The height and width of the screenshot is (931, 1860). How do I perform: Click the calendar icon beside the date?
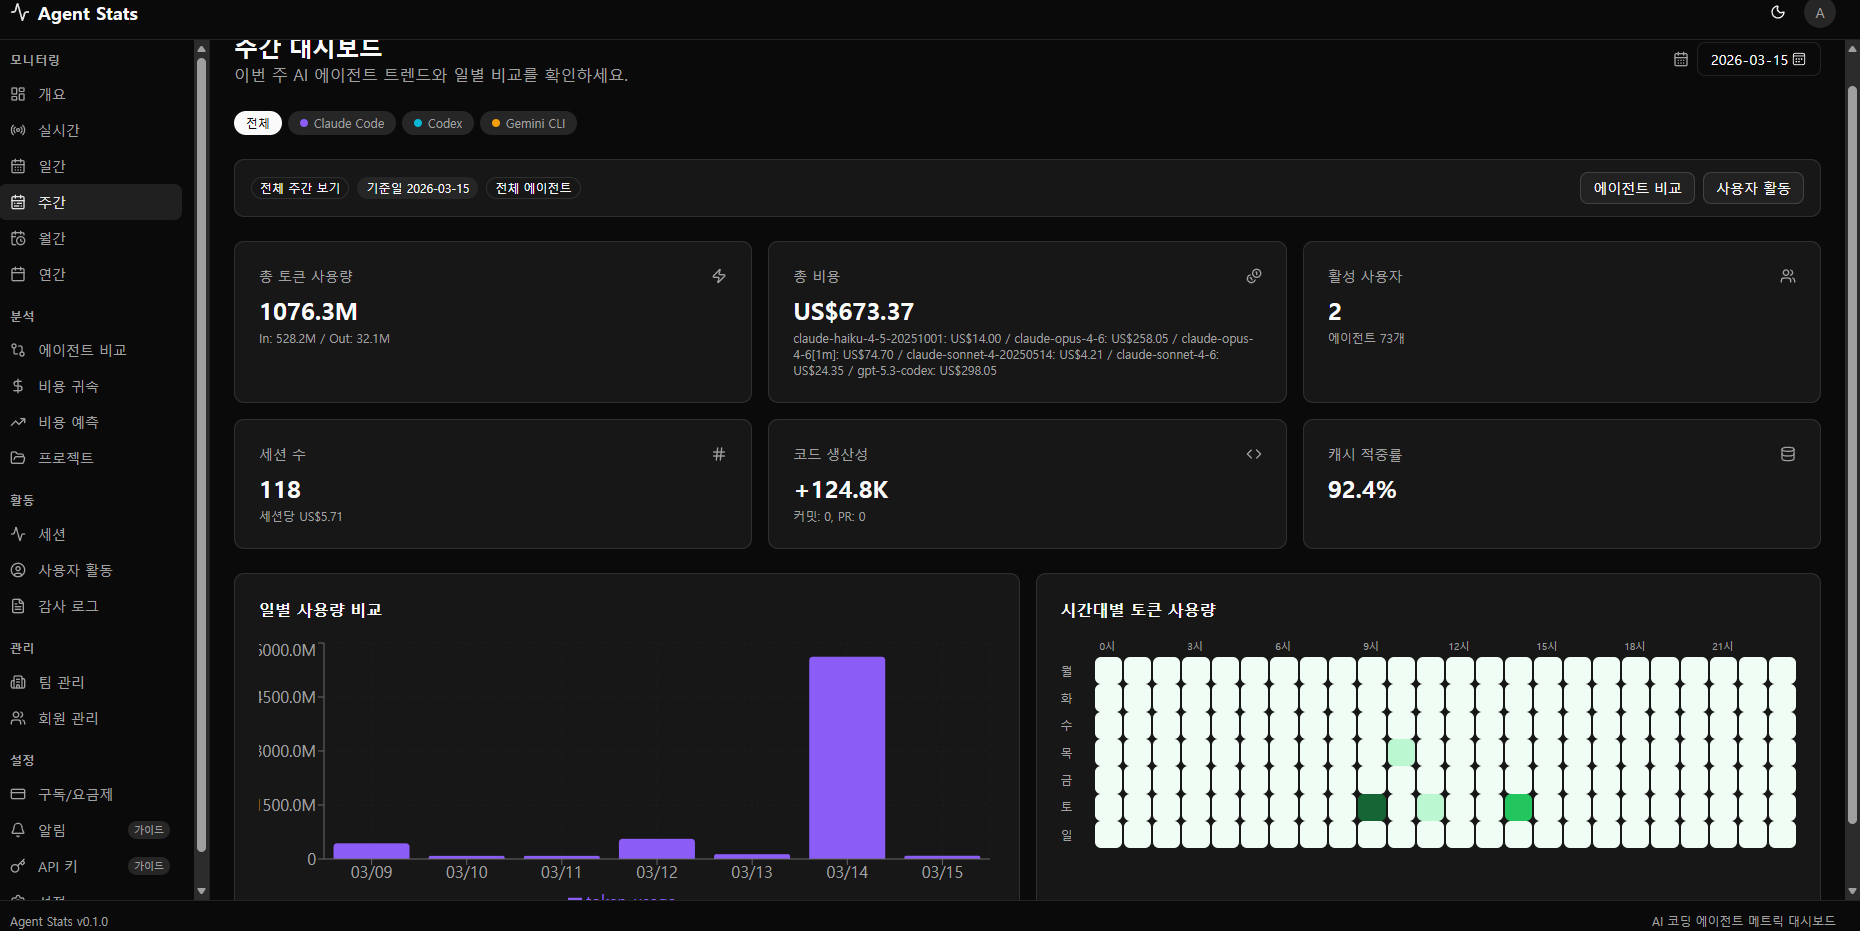coord(1681,60)
